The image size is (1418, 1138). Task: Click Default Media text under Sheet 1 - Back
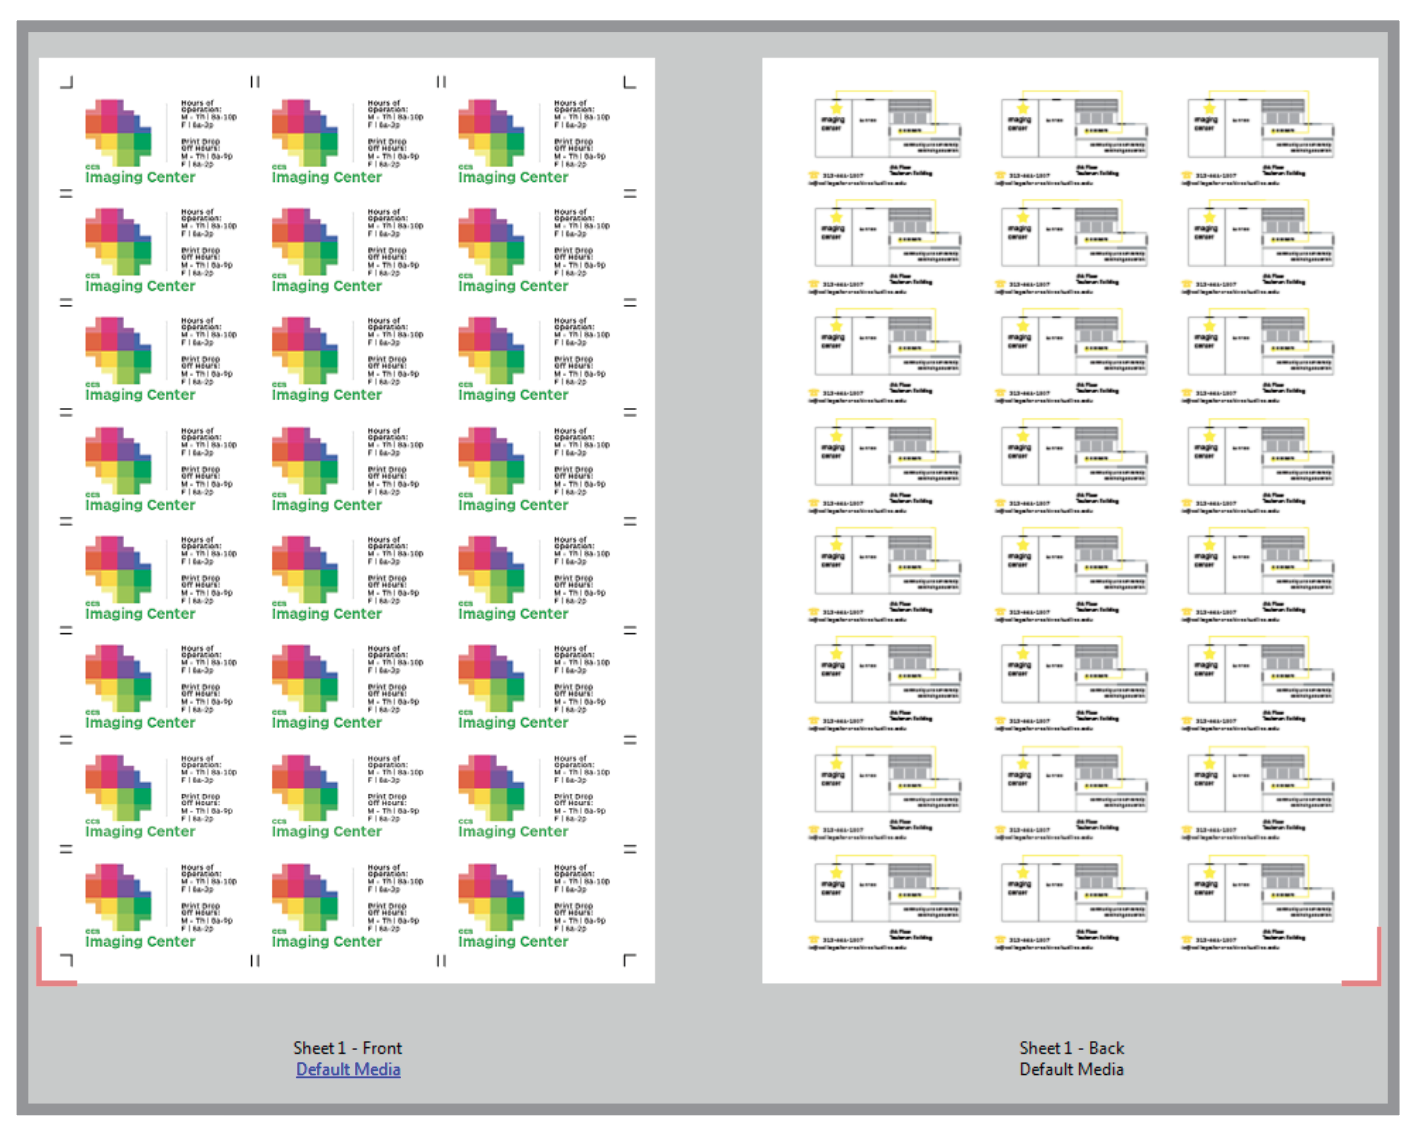[1071, 1069]
